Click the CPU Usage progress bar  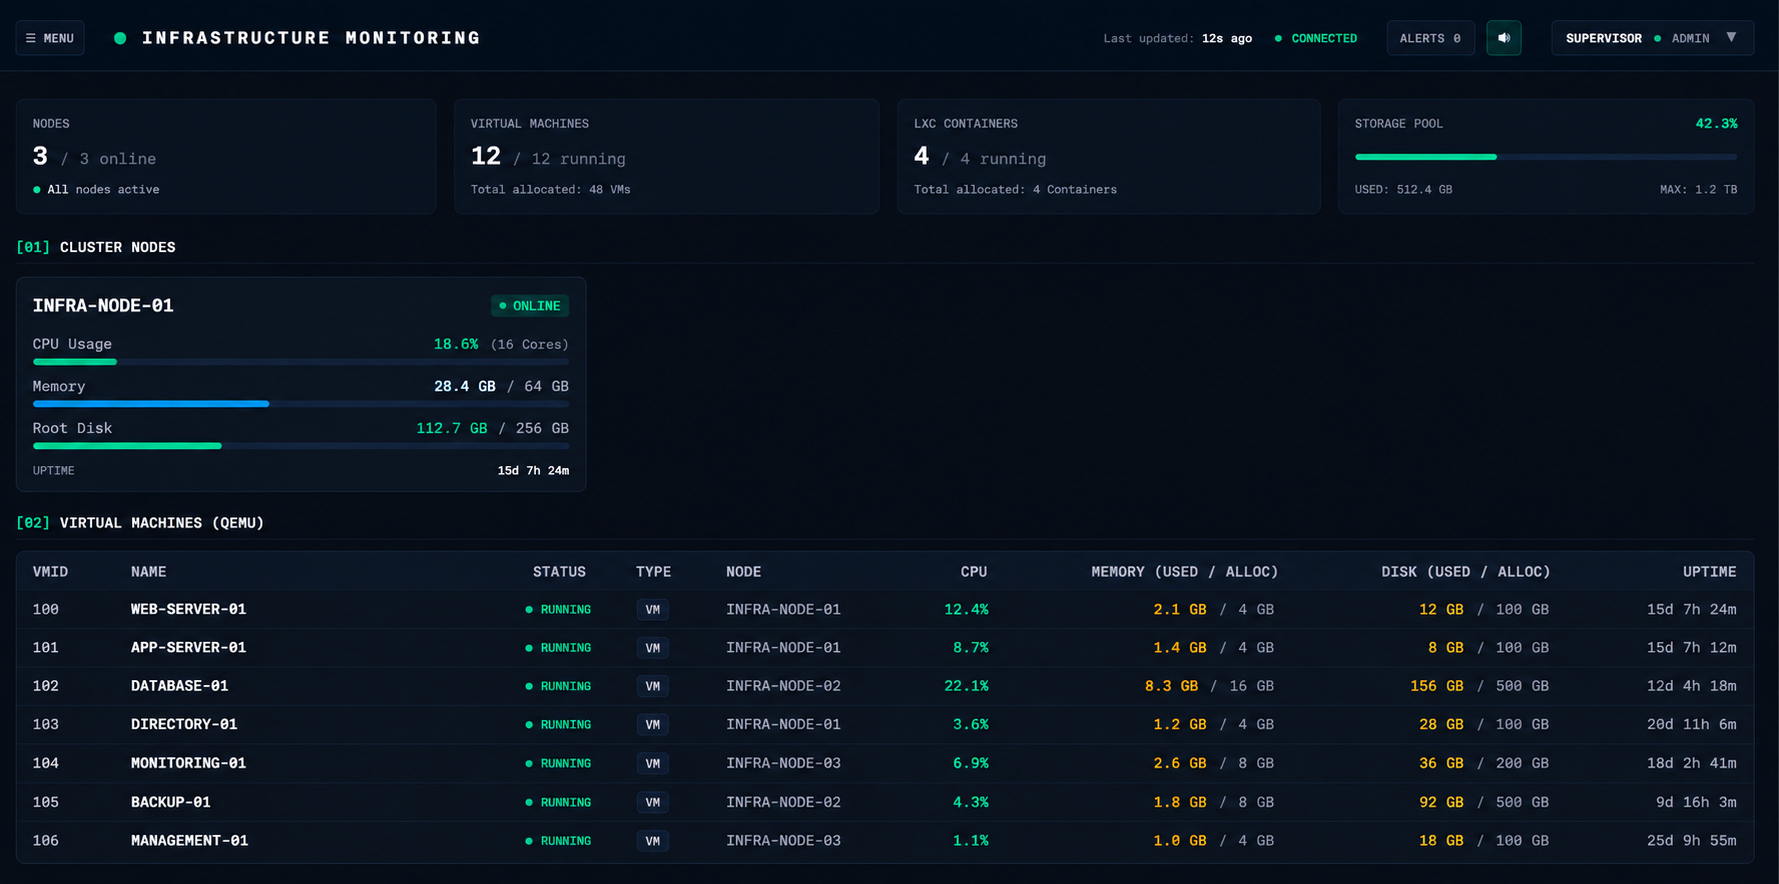[x=301, y=362]
